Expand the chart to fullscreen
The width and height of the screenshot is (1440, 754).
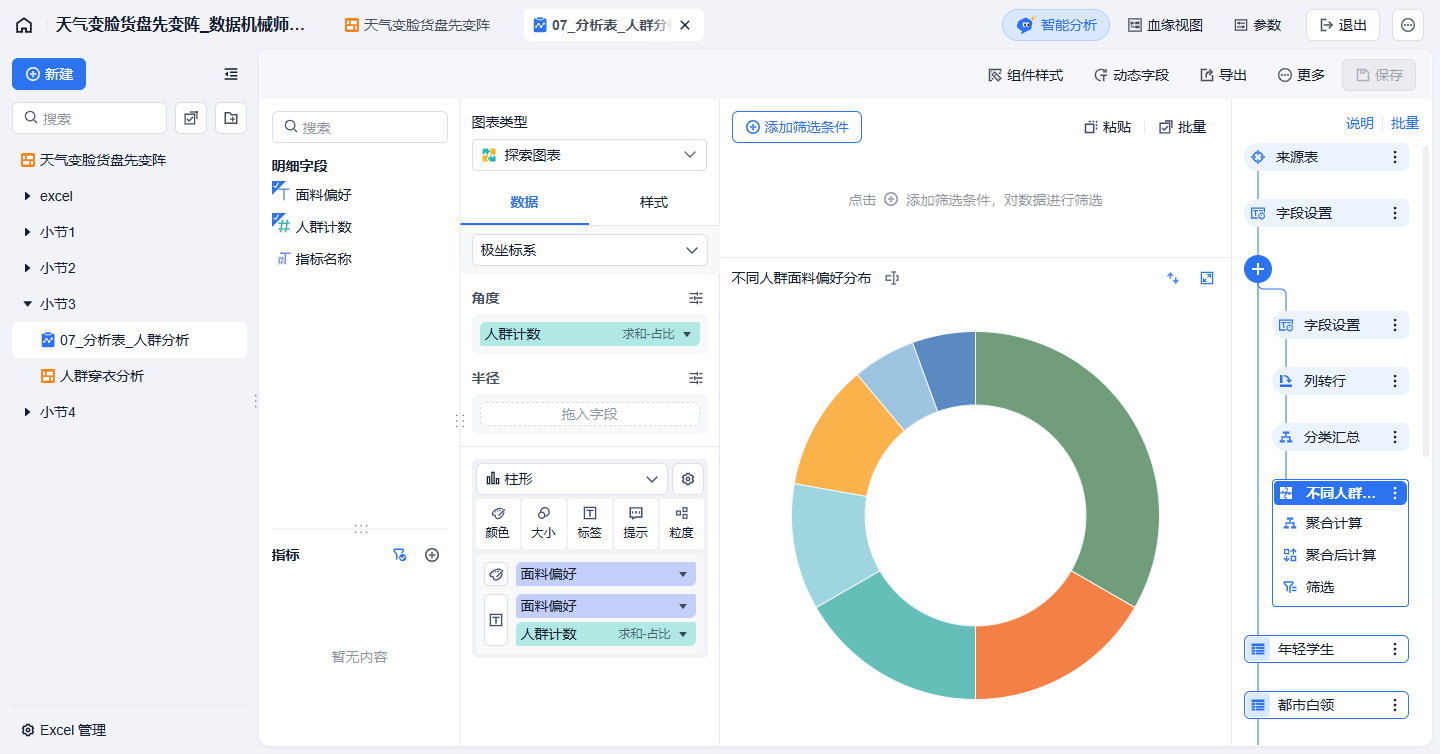(1207, 278)
